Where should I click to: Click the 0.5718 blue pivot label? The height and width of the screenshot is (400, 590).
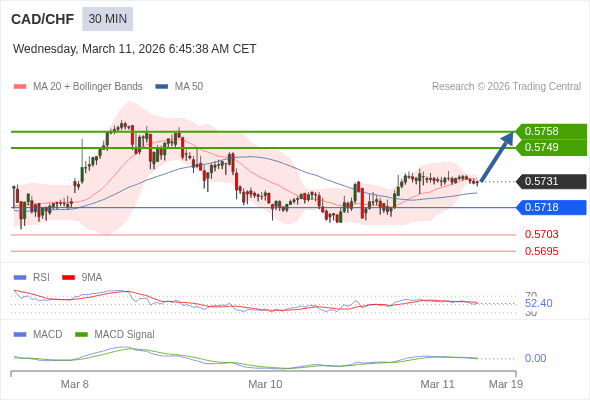coord(551,207)
